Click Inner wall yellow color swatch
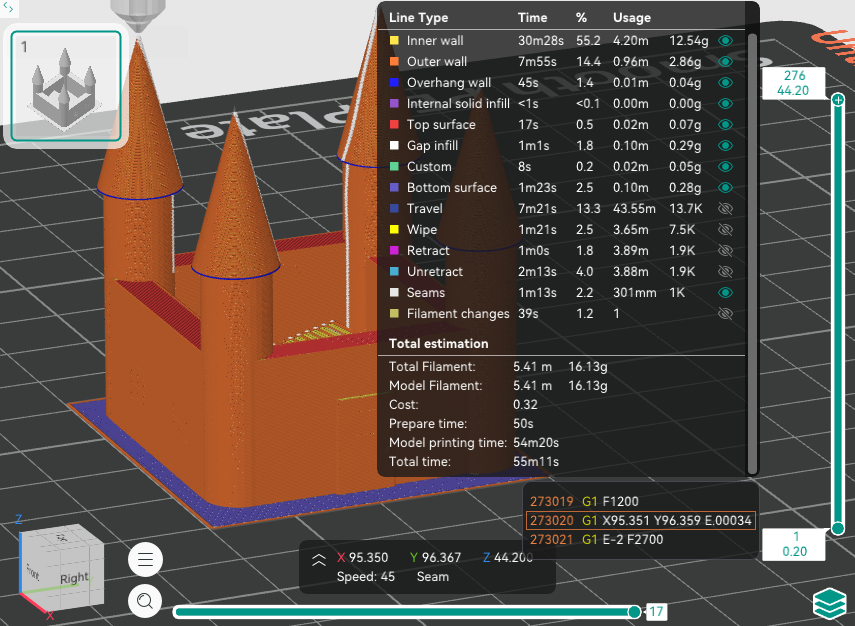855x626 pixels. coord(394,40)
